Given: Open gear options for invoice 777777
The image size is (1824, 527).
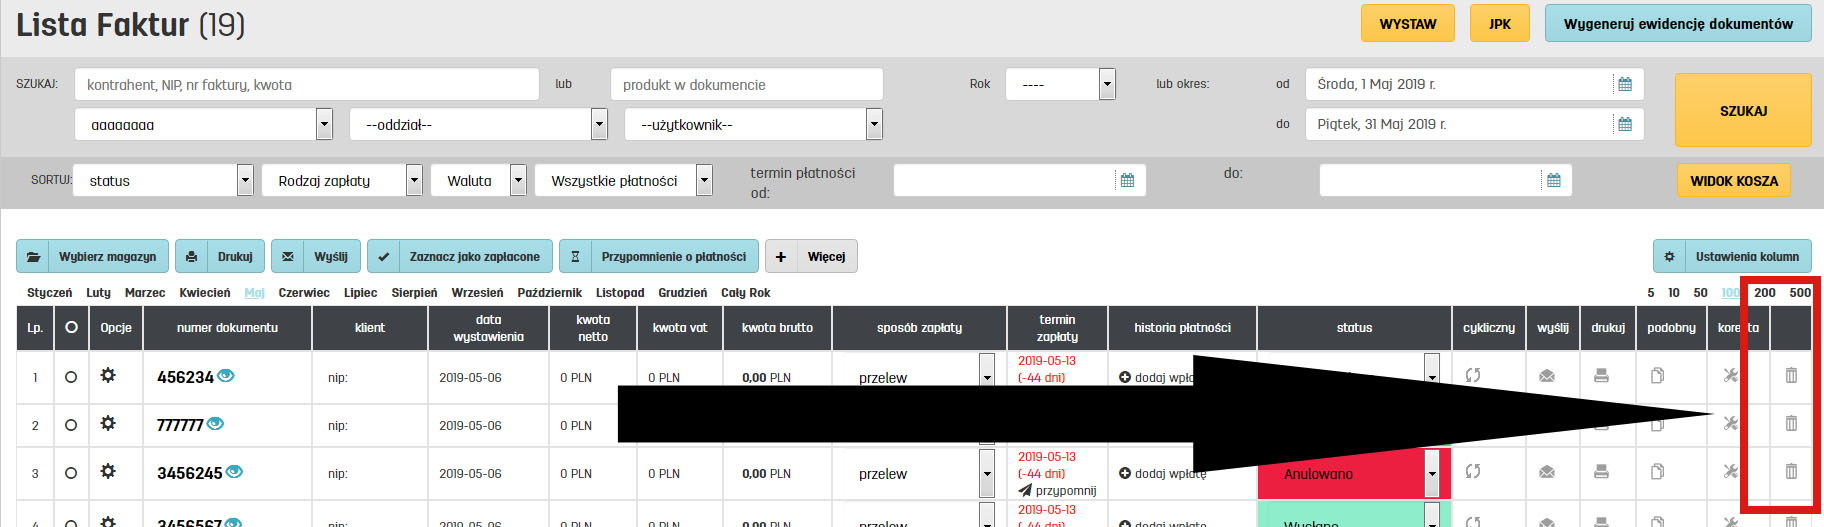Looking at the screenshot, I should click(x=108, y=423).
